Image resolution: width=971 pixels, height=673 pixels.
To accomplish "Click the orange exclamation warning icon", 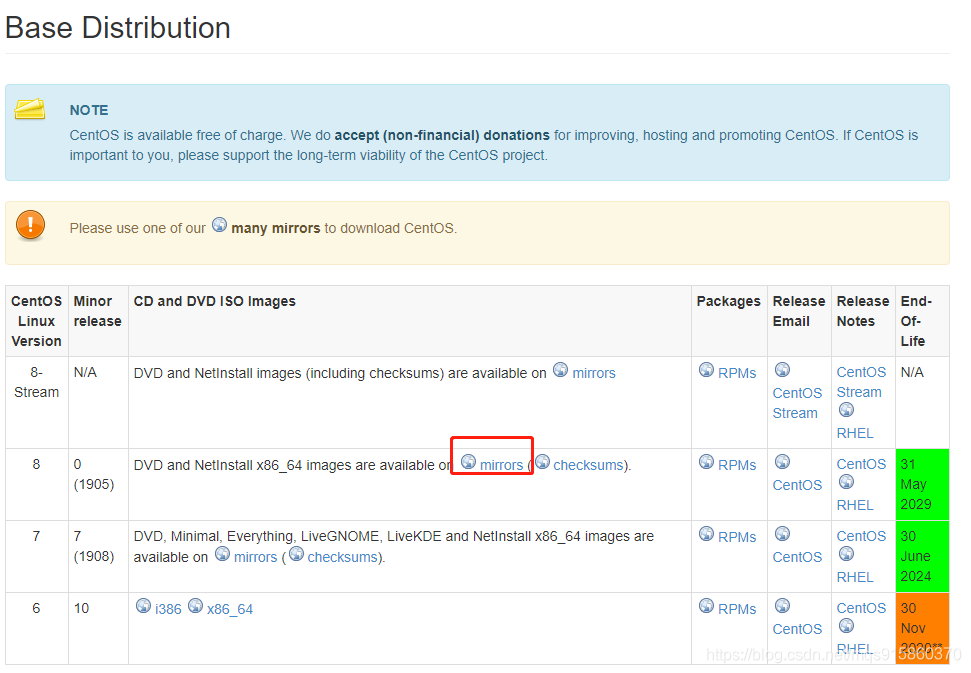I will point(30,225).
